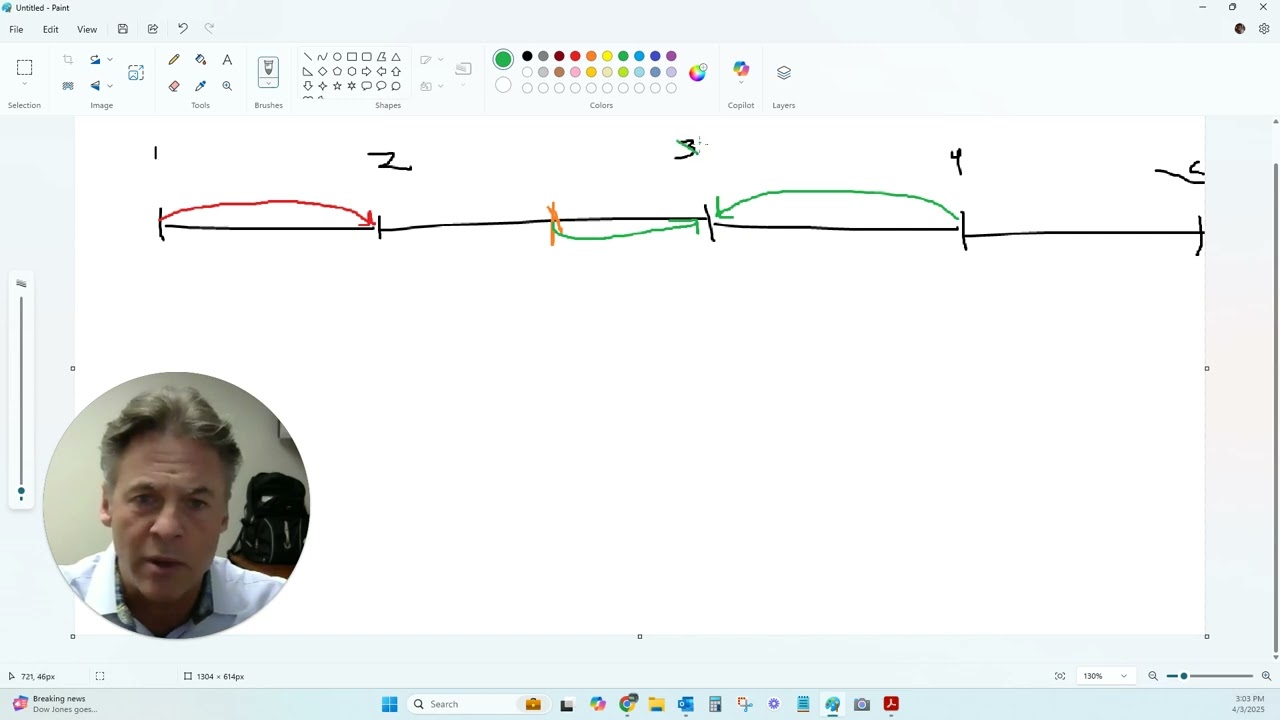Choose the Triangle shape
This screenshot has height=720, width=1280.
(x=396, y=57)
